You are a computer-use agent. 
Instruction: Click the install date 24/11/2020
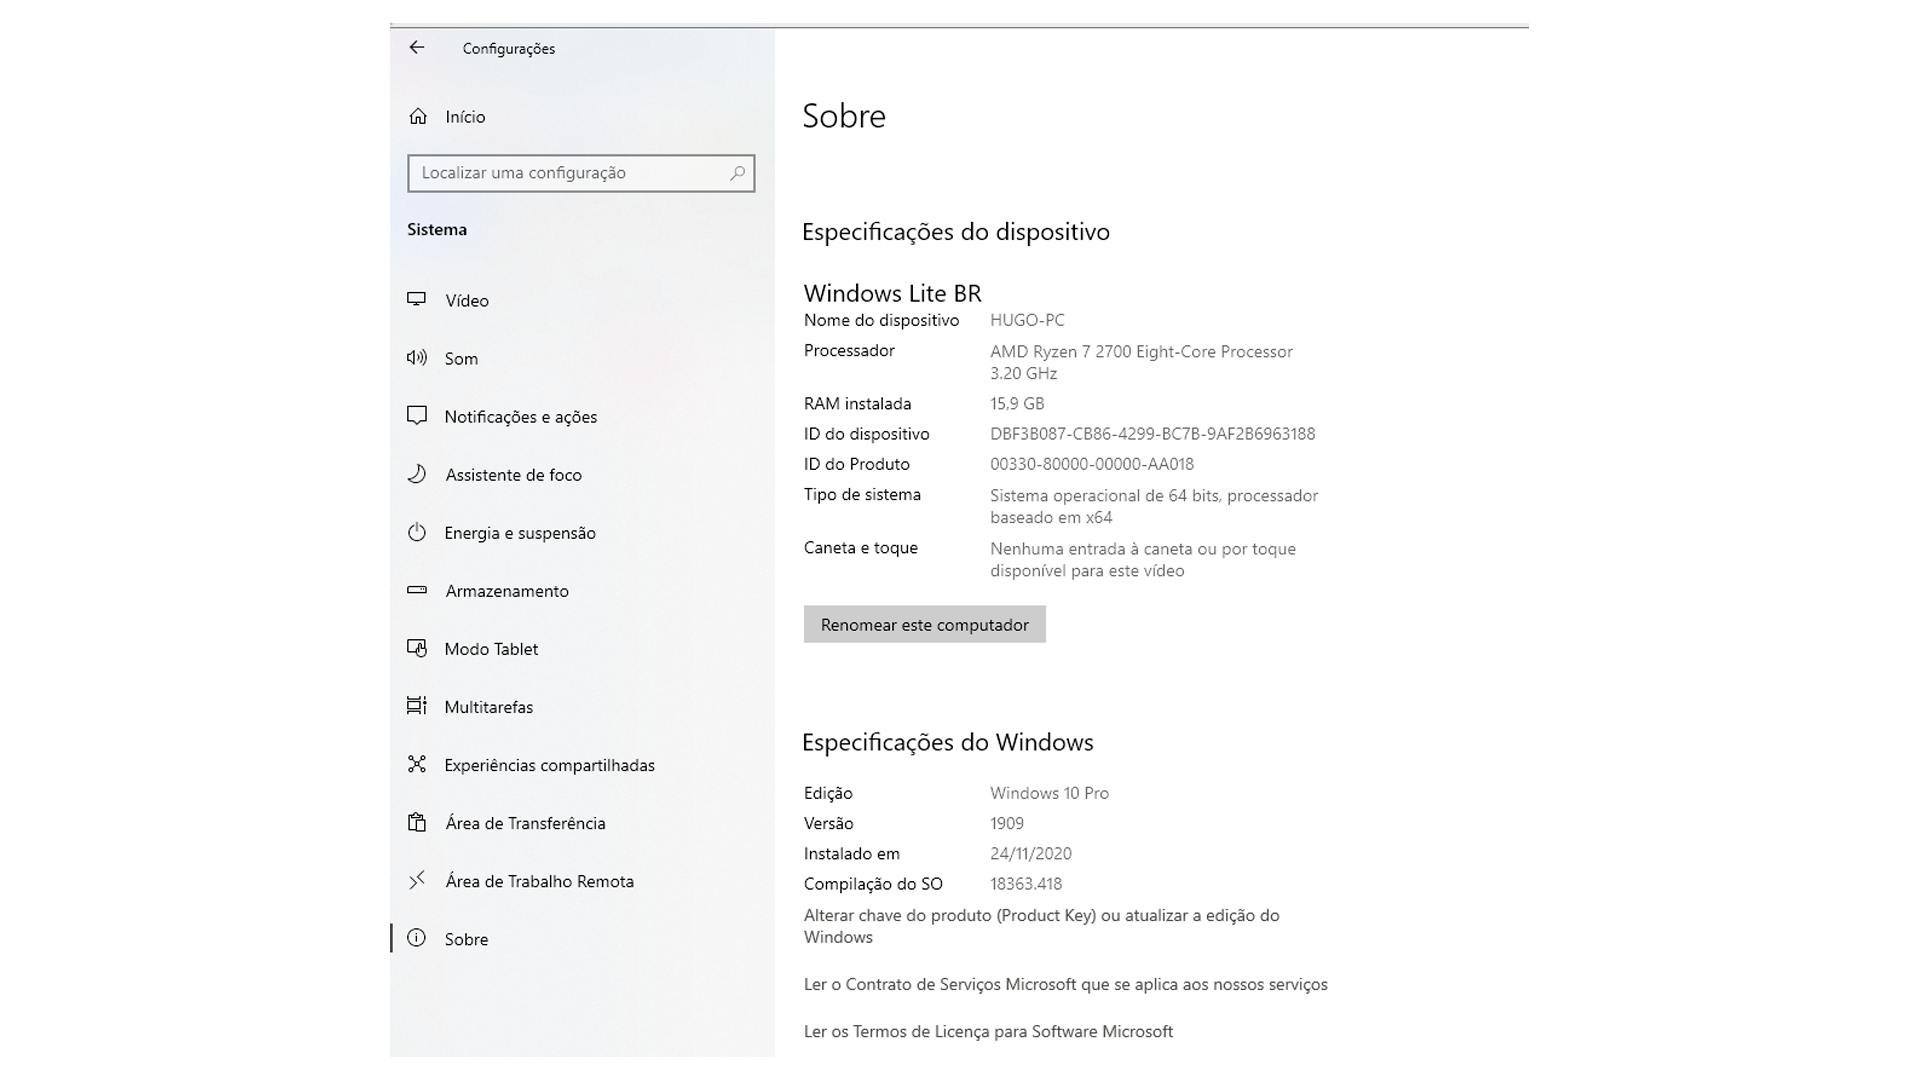1031,854
